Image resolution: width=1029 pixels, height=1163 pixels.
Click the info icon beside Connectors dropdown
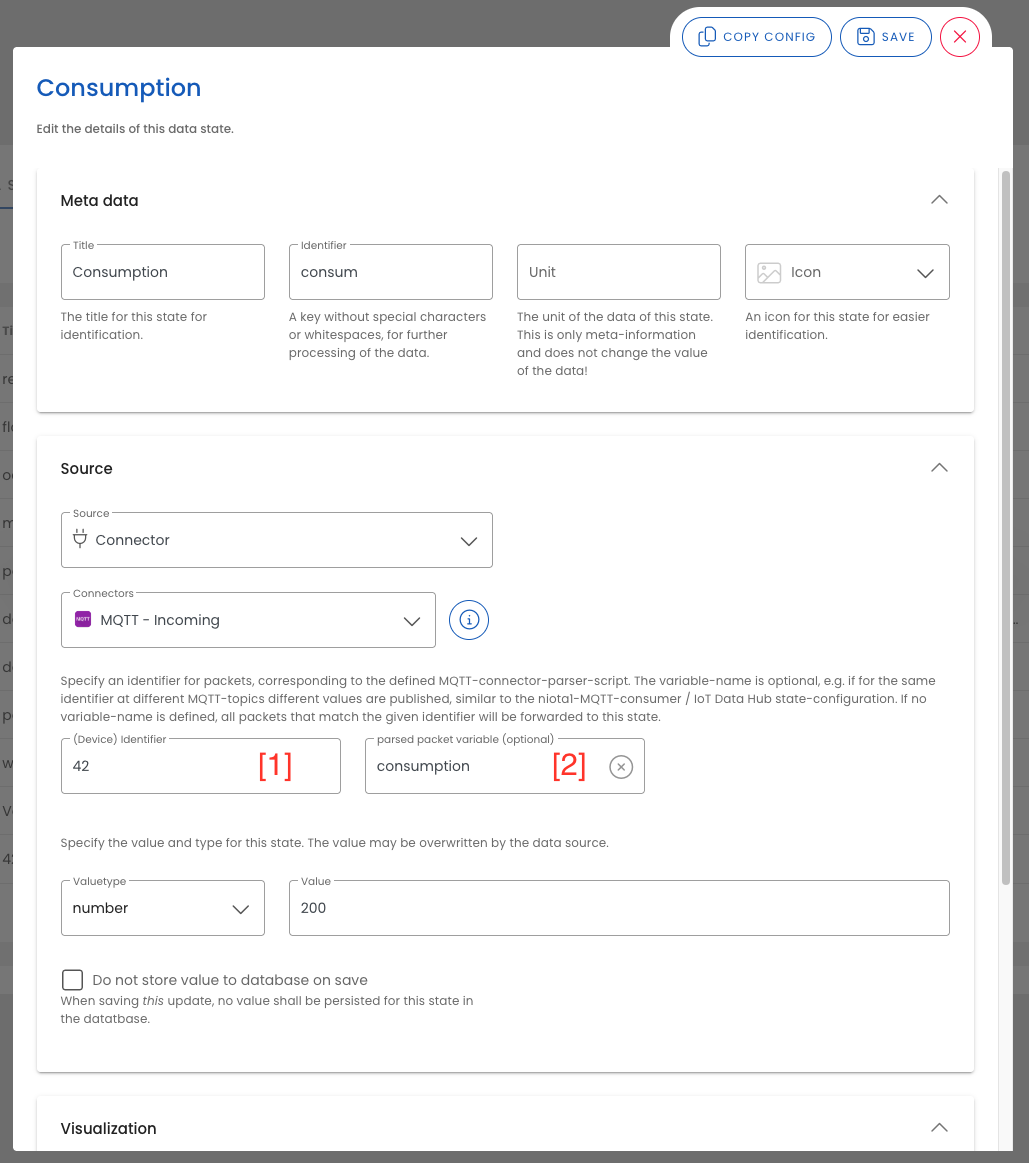(469, 620)
